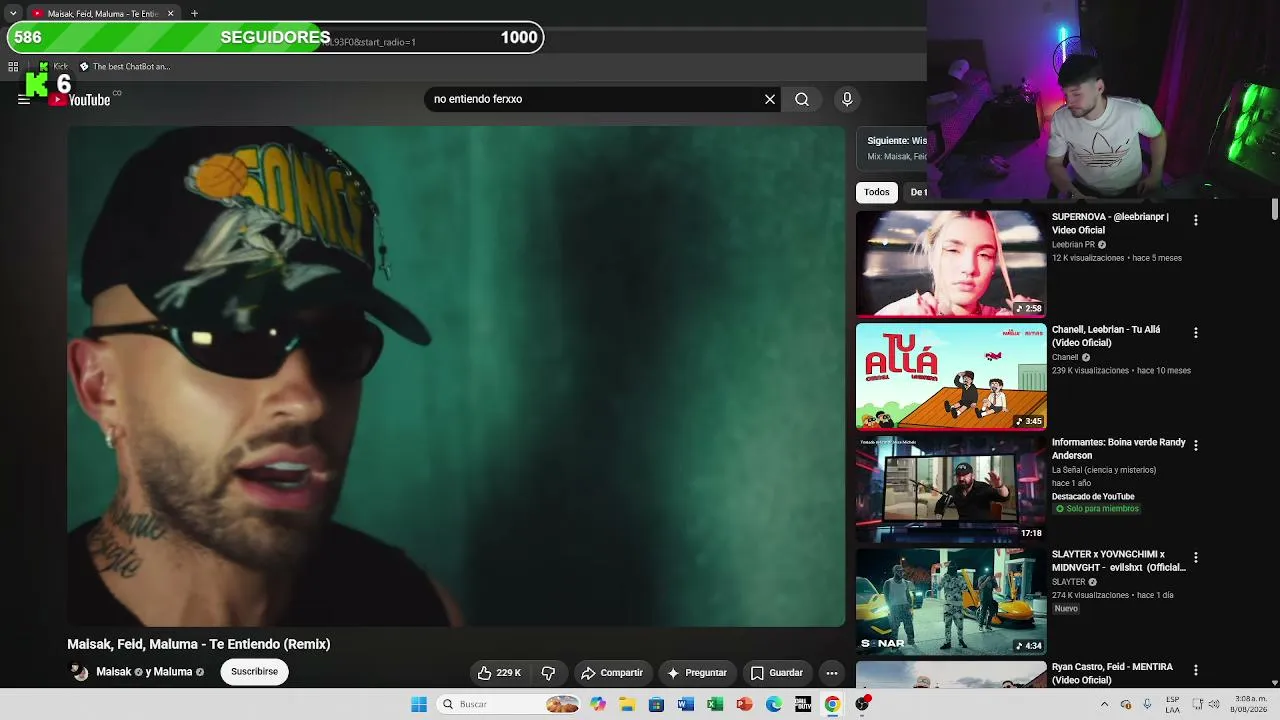Open the SUPERNOVA video thumbnail

[x=951, y=263]
